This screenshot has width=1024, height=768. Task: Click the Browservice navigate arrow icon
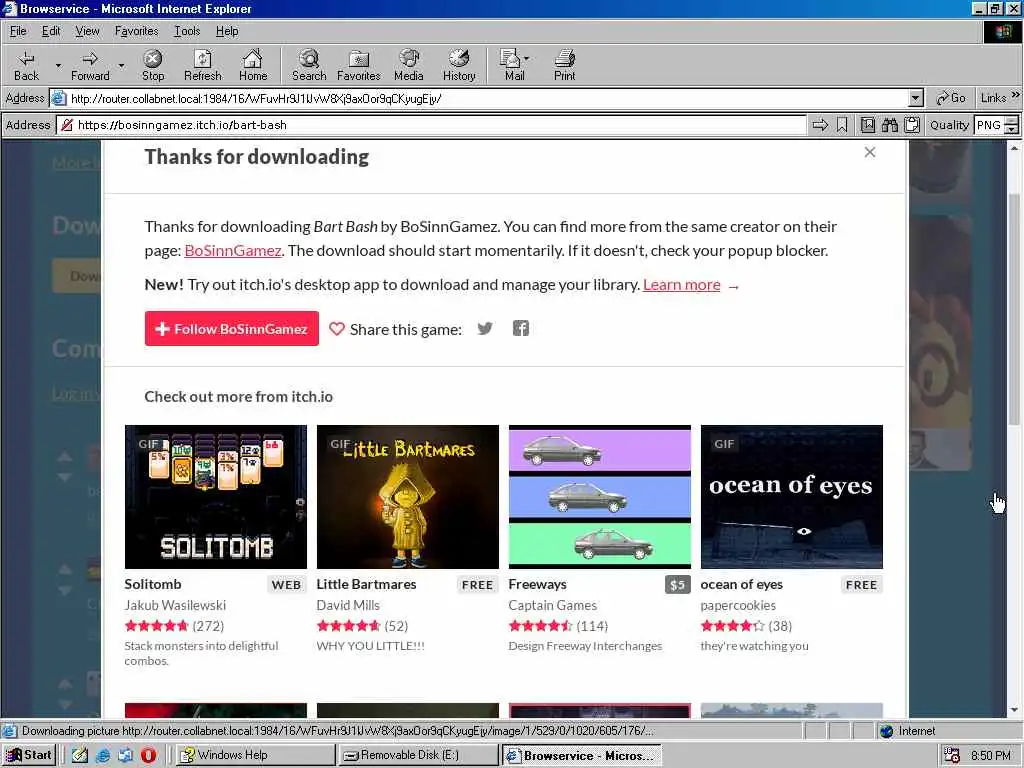pos(820,125)
